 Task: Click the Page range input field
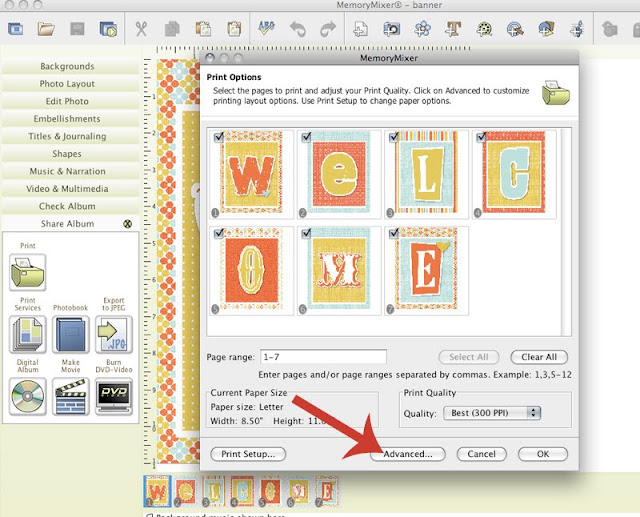[x=323, y=357]
